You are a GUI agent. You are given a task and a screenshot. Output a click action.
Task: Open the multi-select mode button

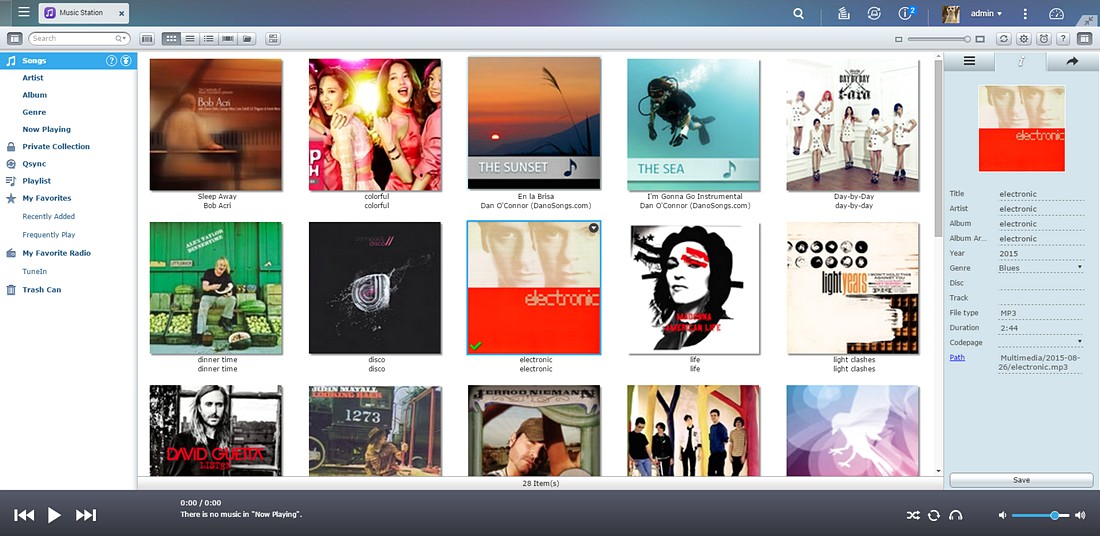click(273, 39)
